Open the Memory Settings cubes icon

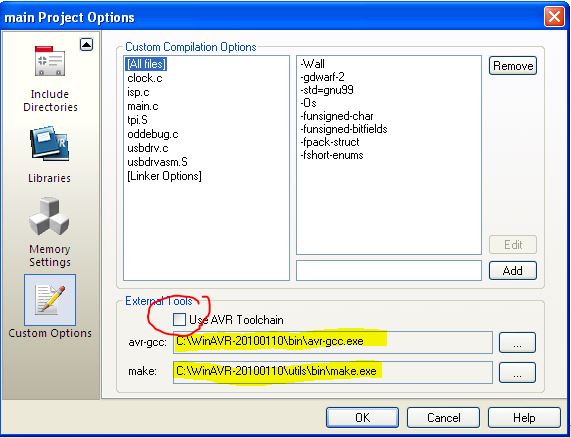(50, 216)
